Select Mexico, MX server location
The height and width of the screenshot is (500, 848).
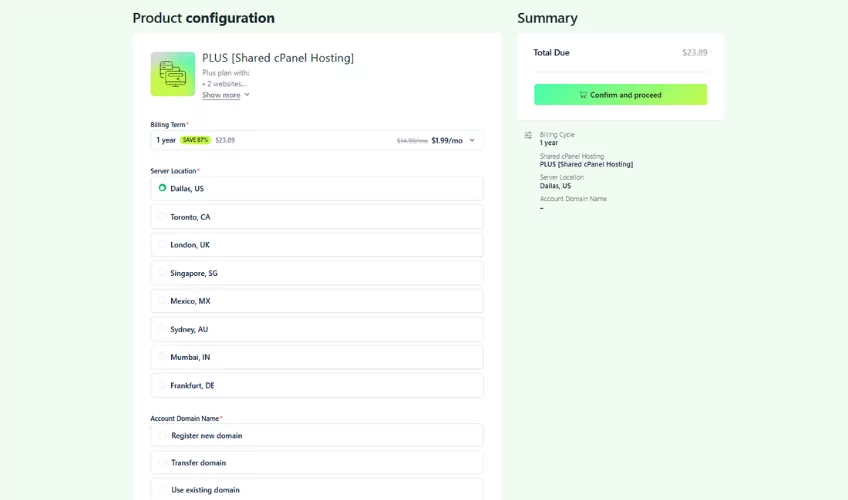[316, 301]
